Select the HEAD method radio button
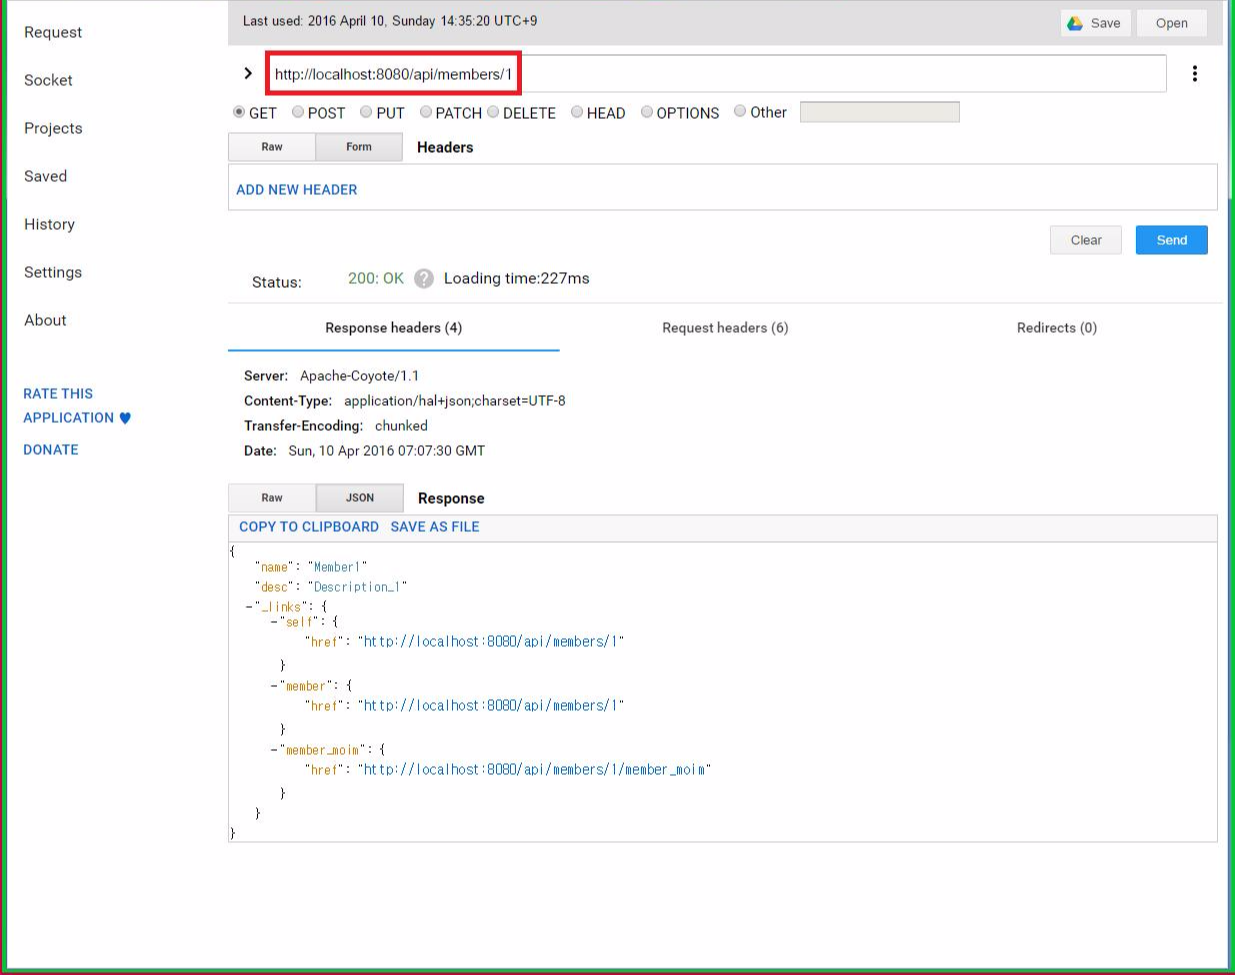This screenshot has height=975, width=1235. coord(577,112)
